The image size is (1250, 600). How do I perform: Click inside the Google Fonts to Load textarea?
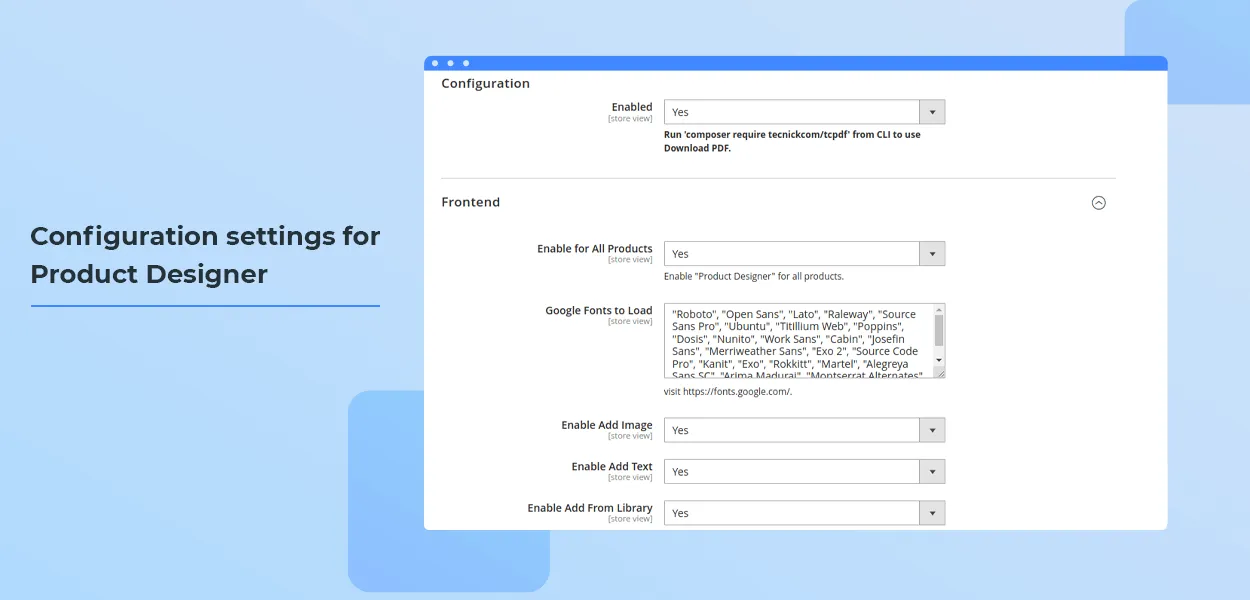click(795, 340)
